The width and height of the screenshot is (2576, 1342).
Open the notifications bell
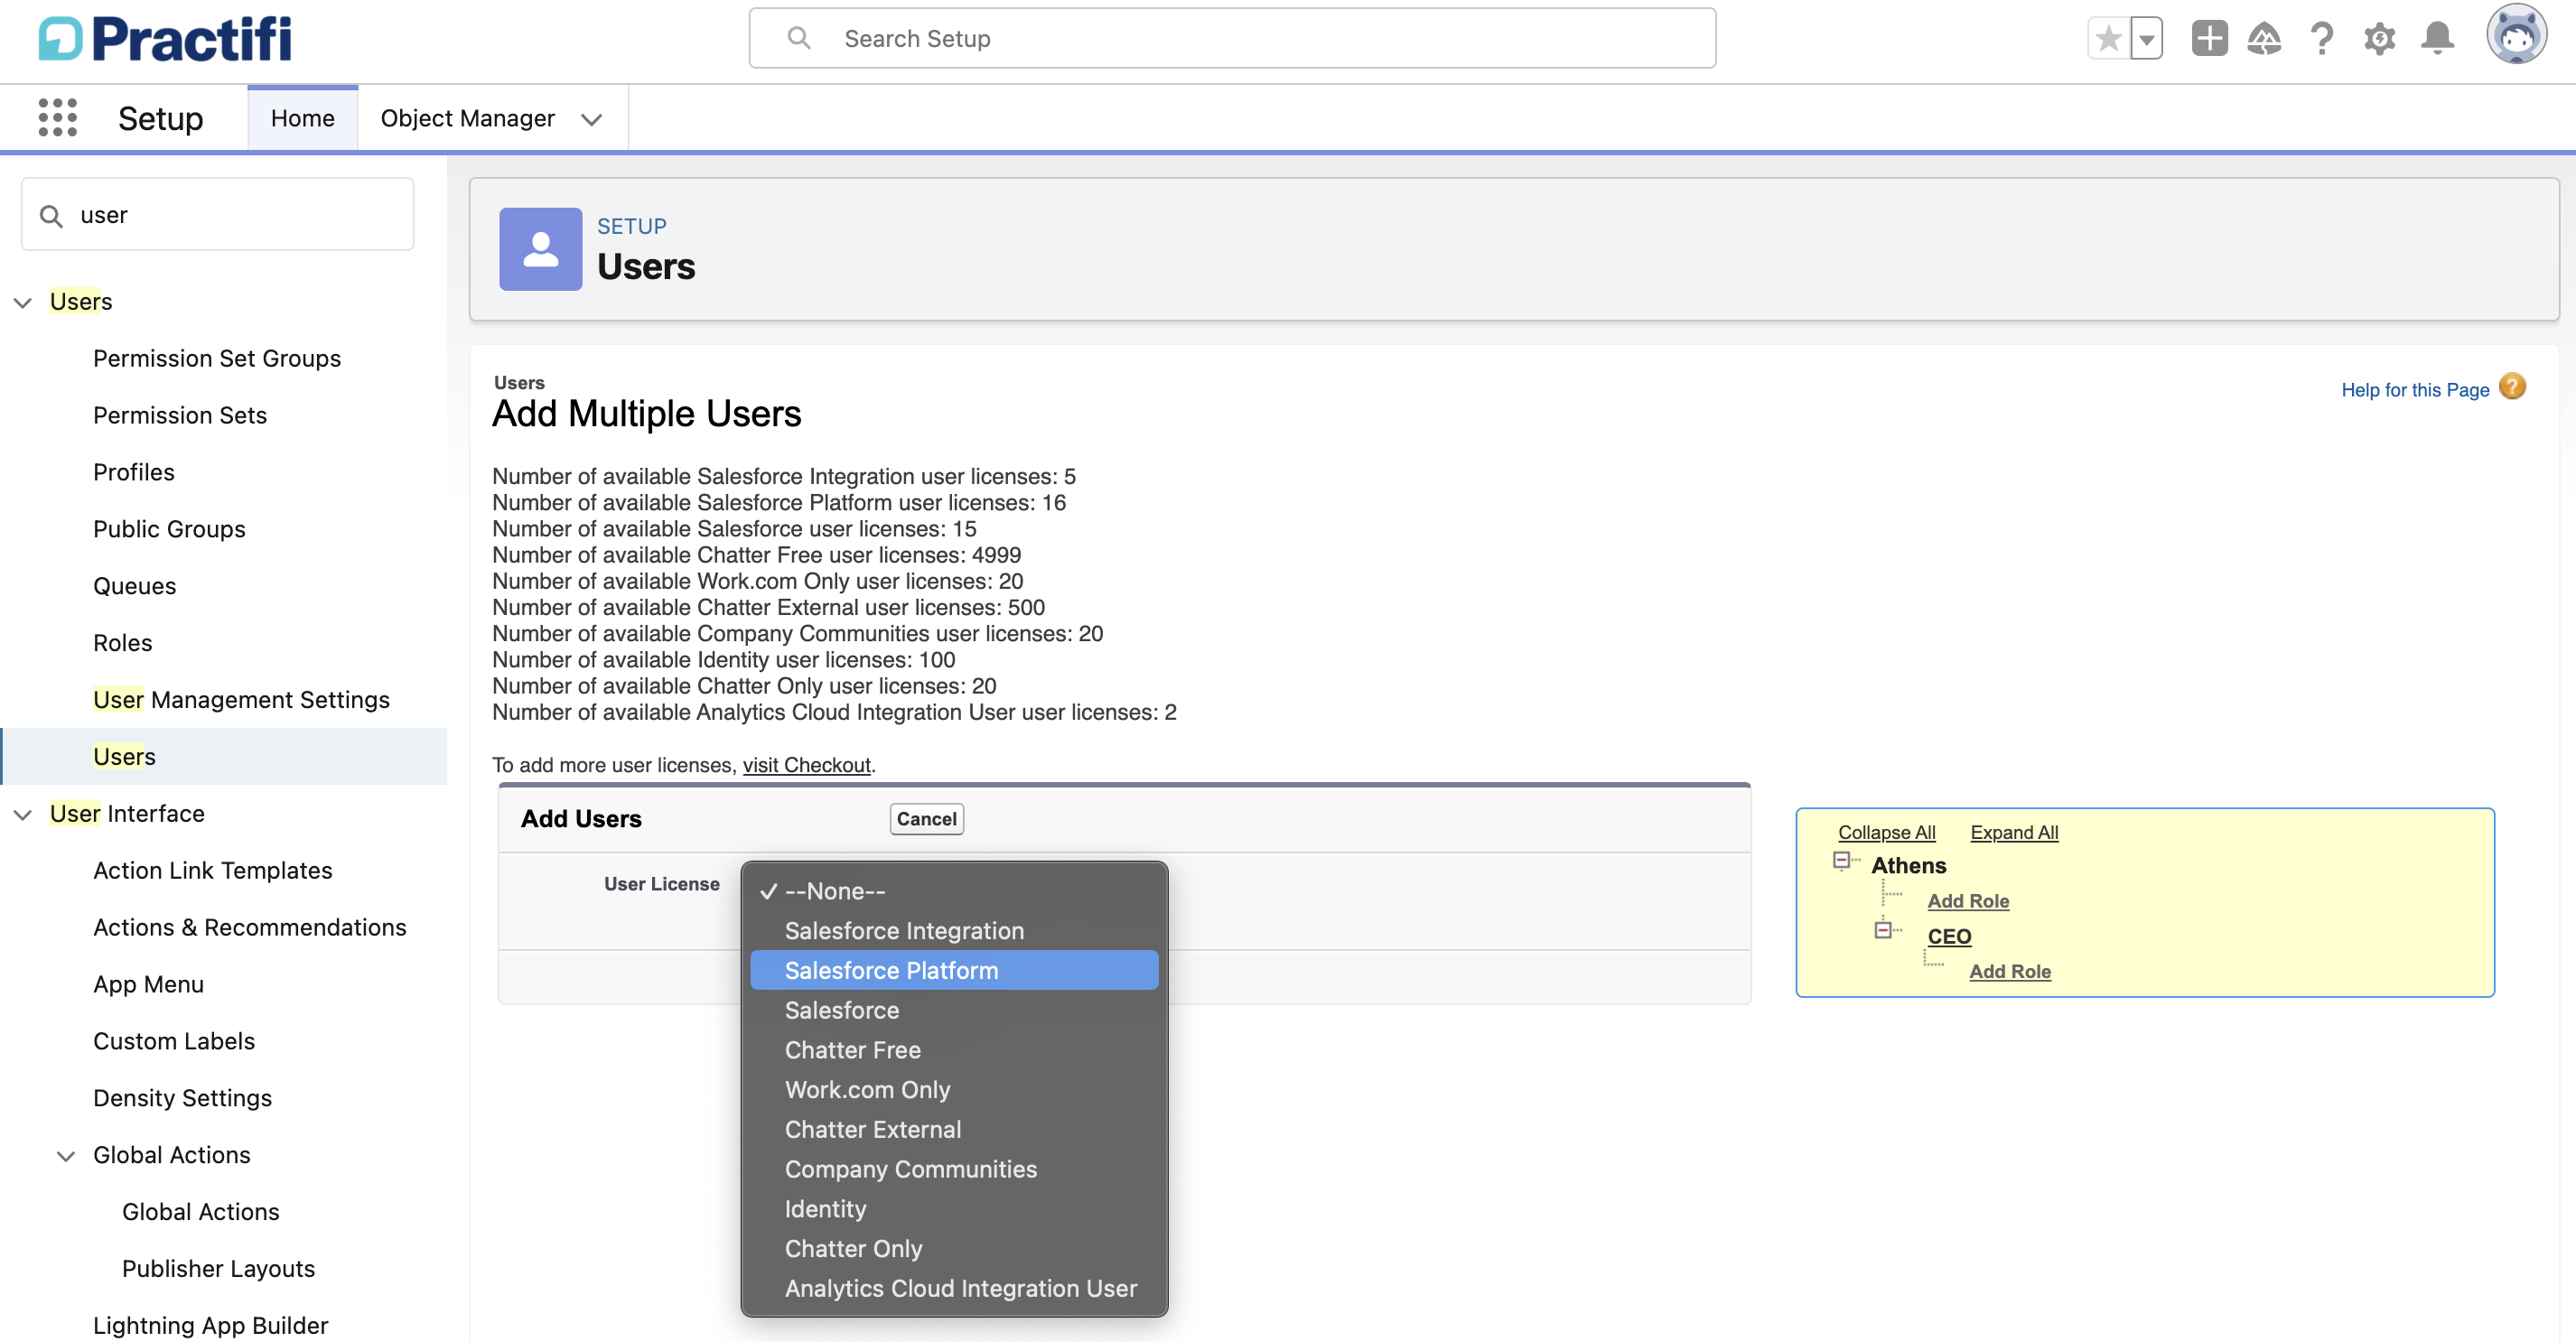[2437, 39]
